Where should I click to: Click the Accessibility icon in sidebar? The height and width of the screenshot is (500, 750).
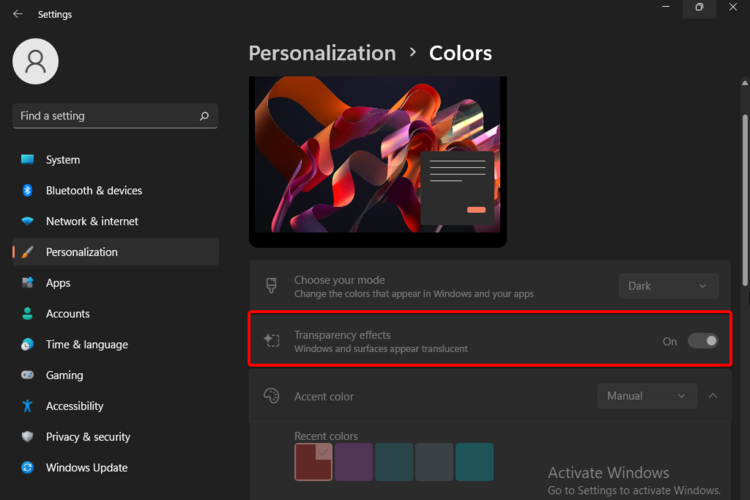point(27,406)
